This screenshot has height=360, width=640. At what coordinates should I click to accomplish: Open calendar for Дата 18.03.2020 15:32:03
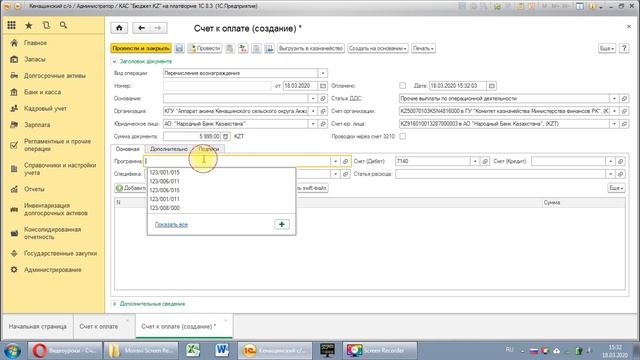pyautogui.click(x=492, y=86)
